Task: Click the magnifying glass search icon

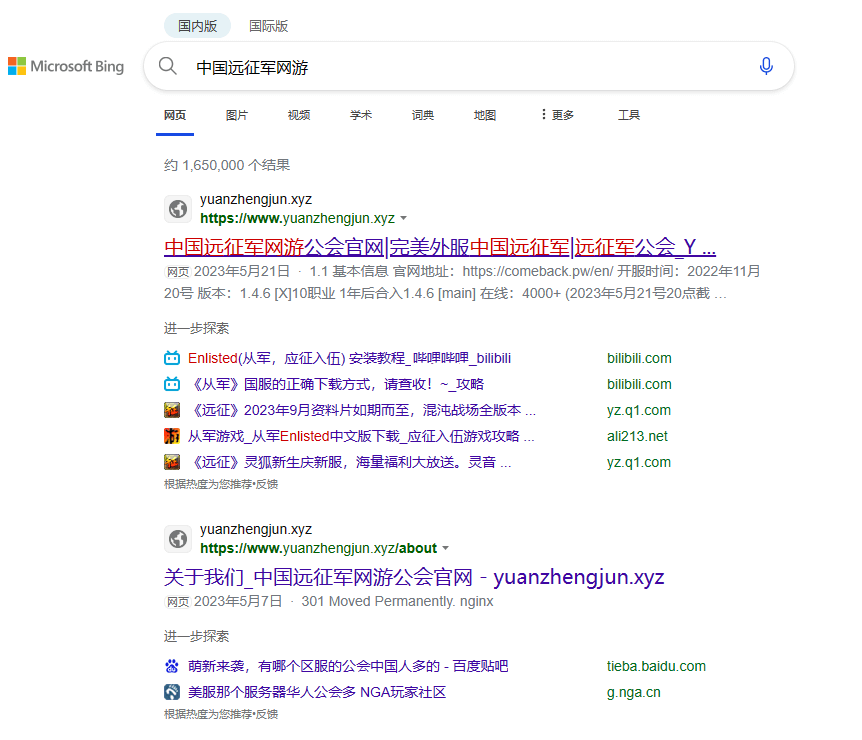Action: pyautogui.click(x=167, y=66)
